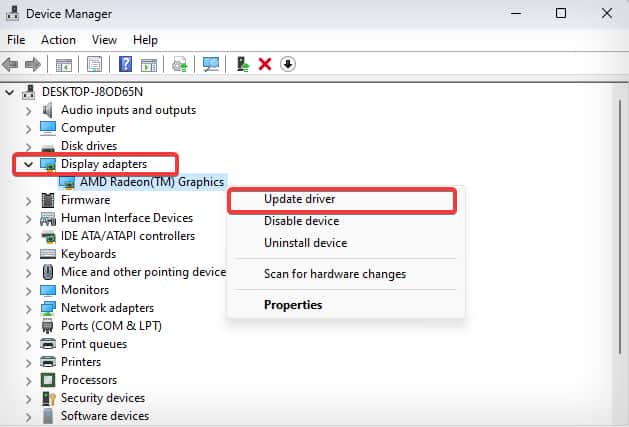Viewport: 629px width, 427px height.
Task: Expand the Keyboards category chevron
Action: click(x=28, y=255)
